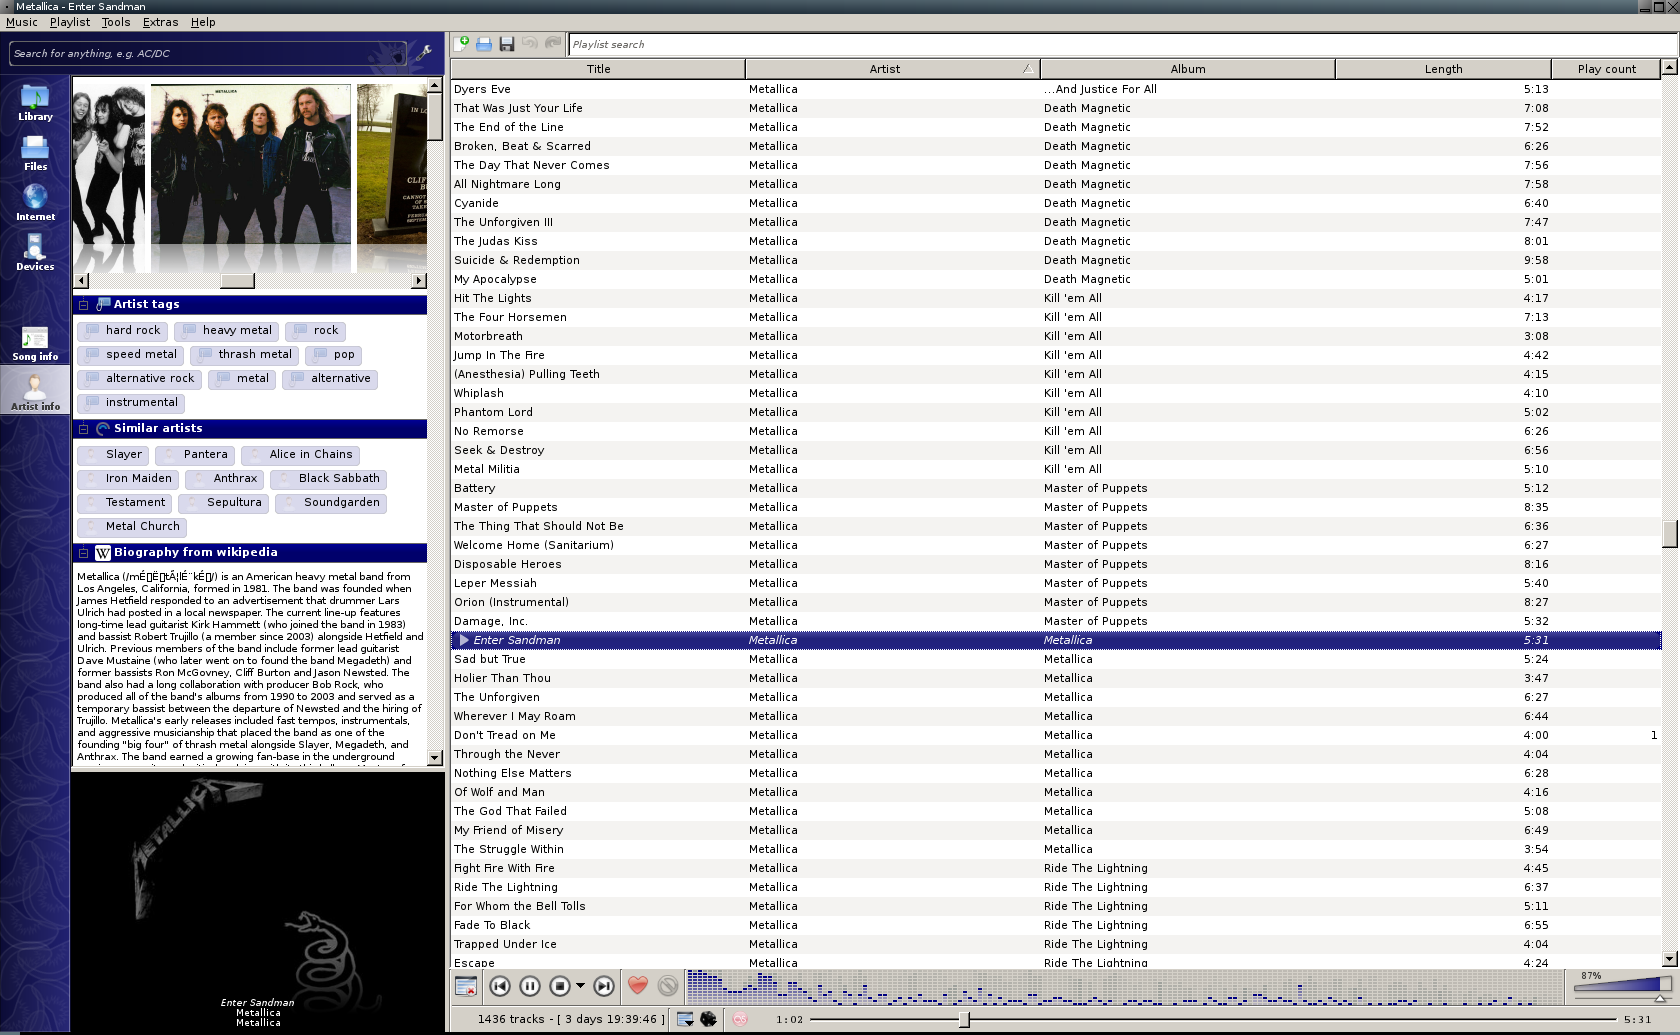
Task: Open the repeat mode dropdown icon
Action: pyautogui.click(x=685, y=1019)
